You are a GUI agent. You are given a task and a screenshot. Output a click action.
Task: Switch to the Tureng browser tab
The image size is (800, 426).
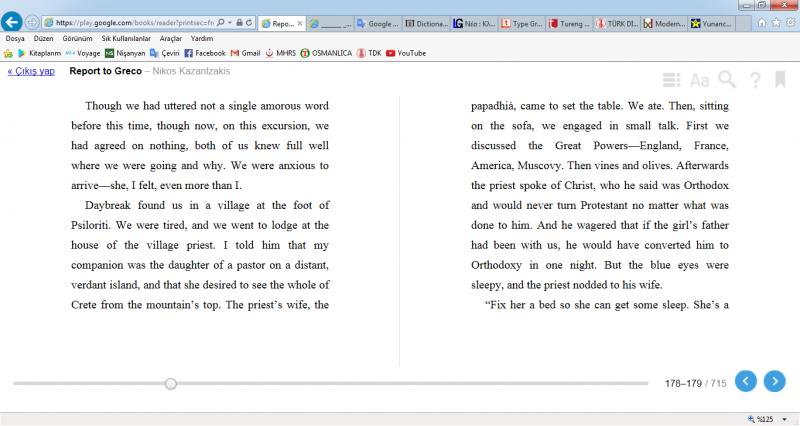tap(570, 23)
